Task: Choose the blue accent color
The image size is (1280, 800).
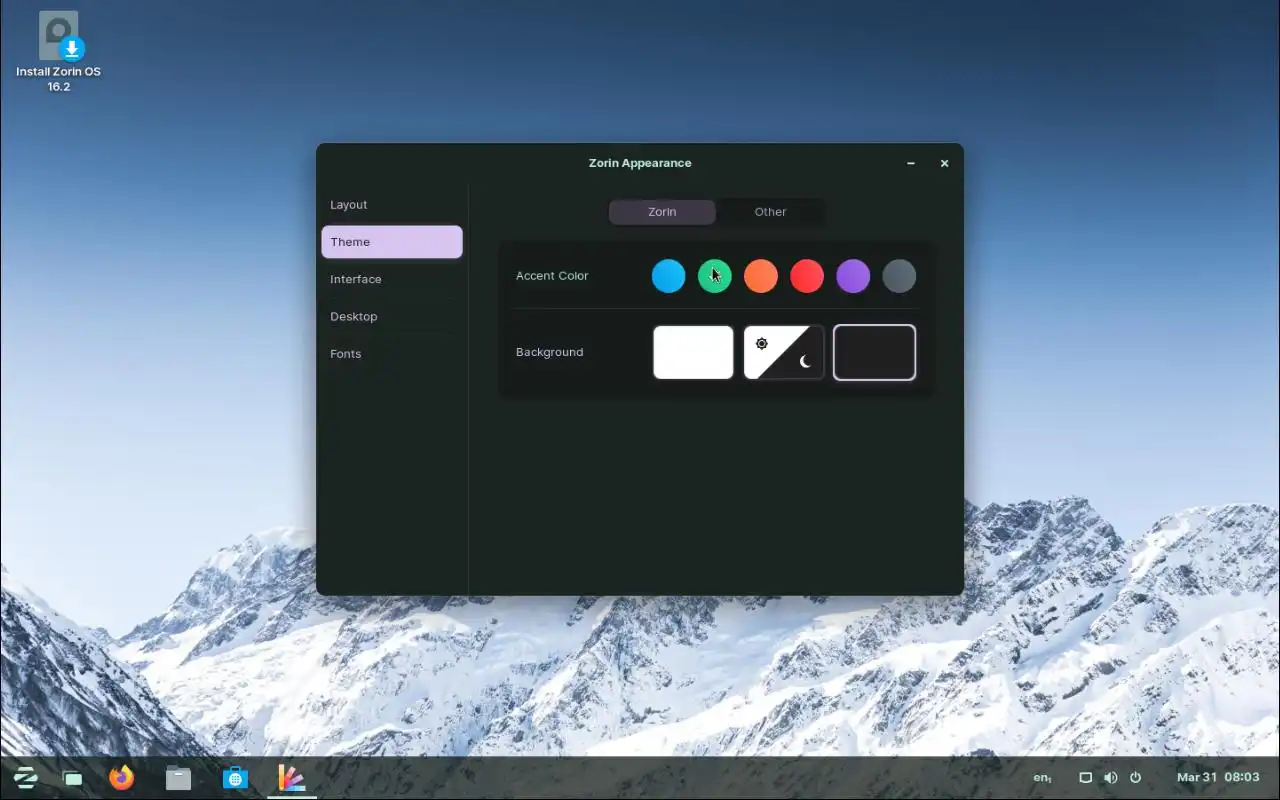Action: pos(668,276)
